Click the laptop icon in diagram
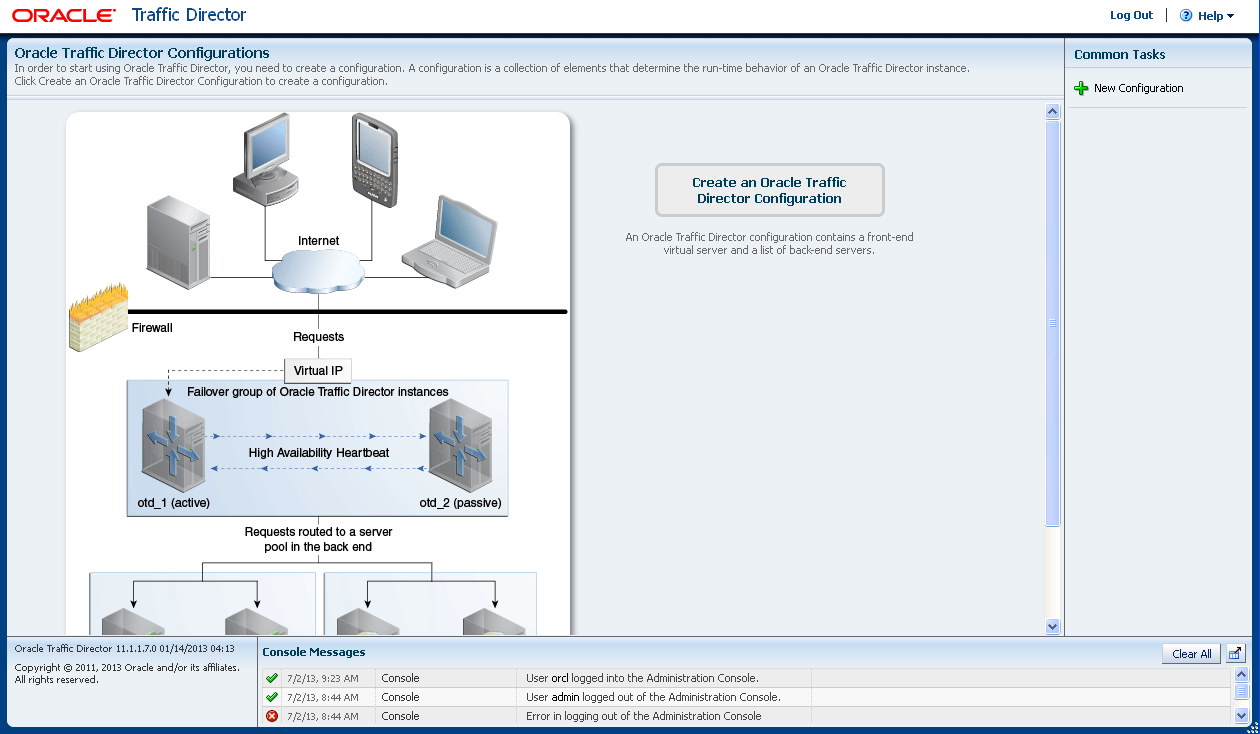1260x734 pixels. (449, 242)
